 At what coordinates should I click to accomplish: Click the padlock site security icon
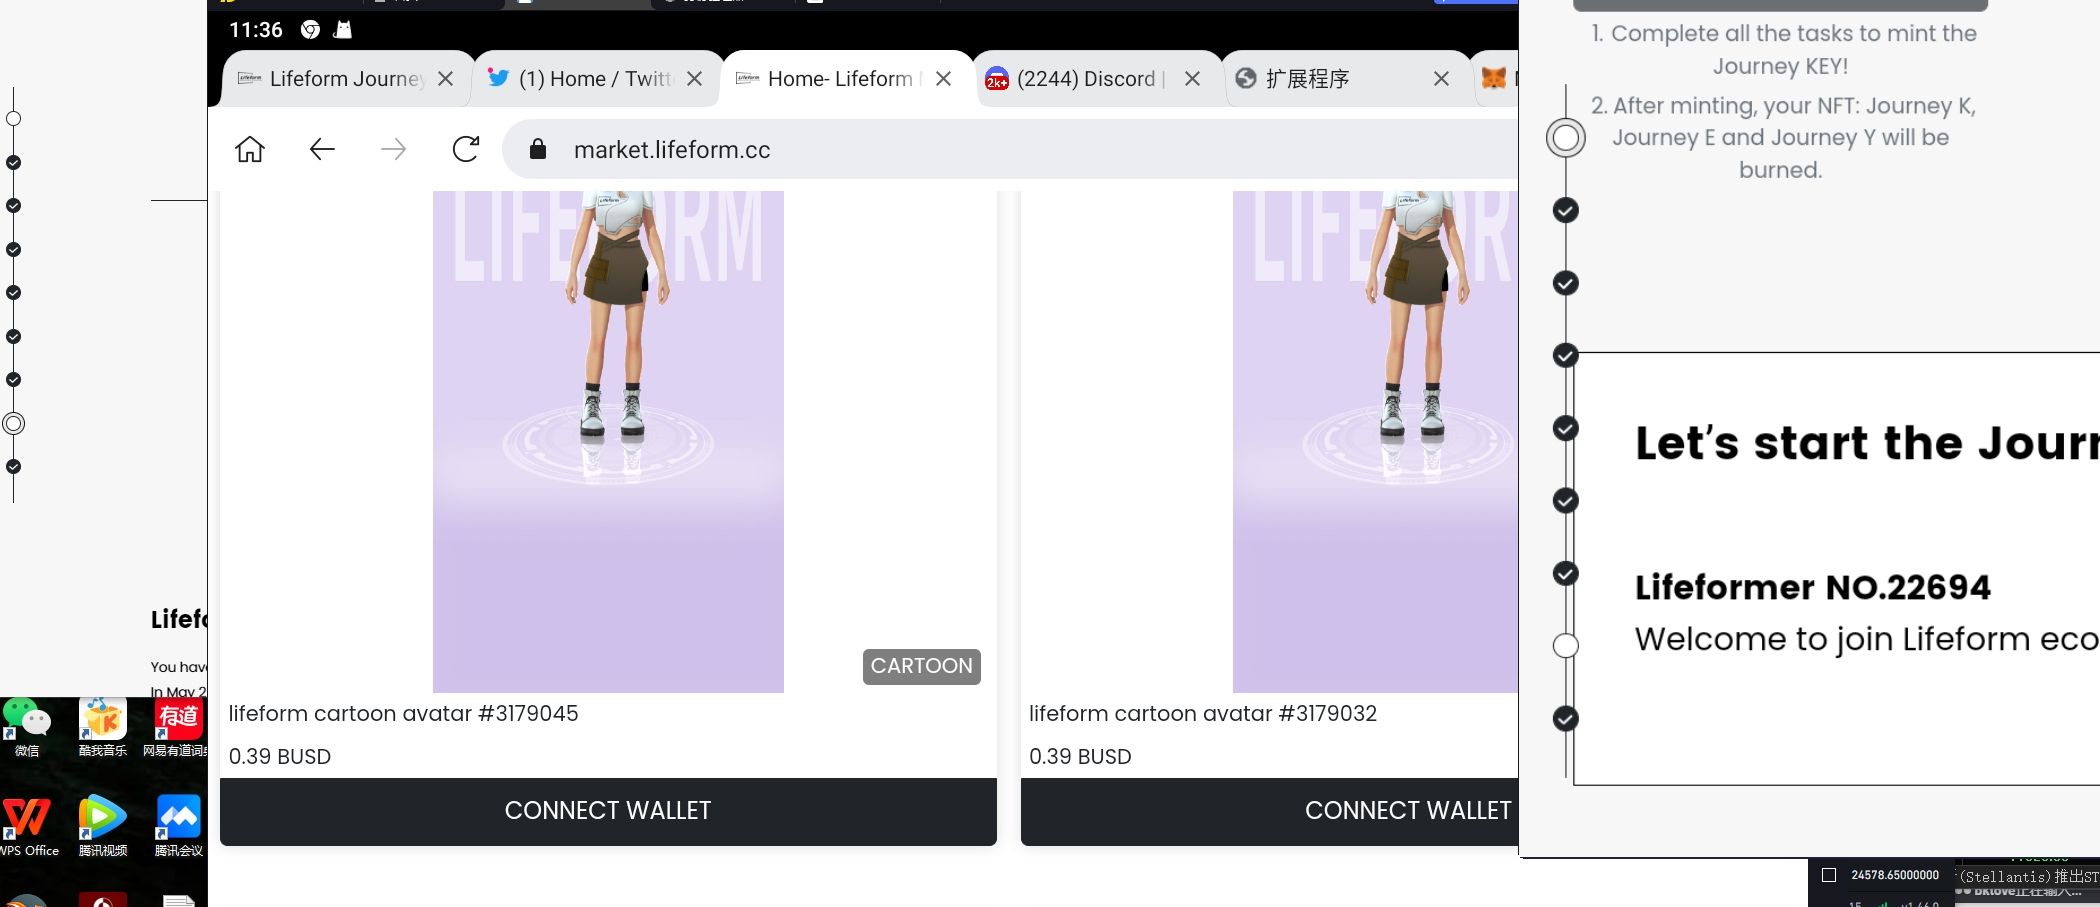point(538,150)
